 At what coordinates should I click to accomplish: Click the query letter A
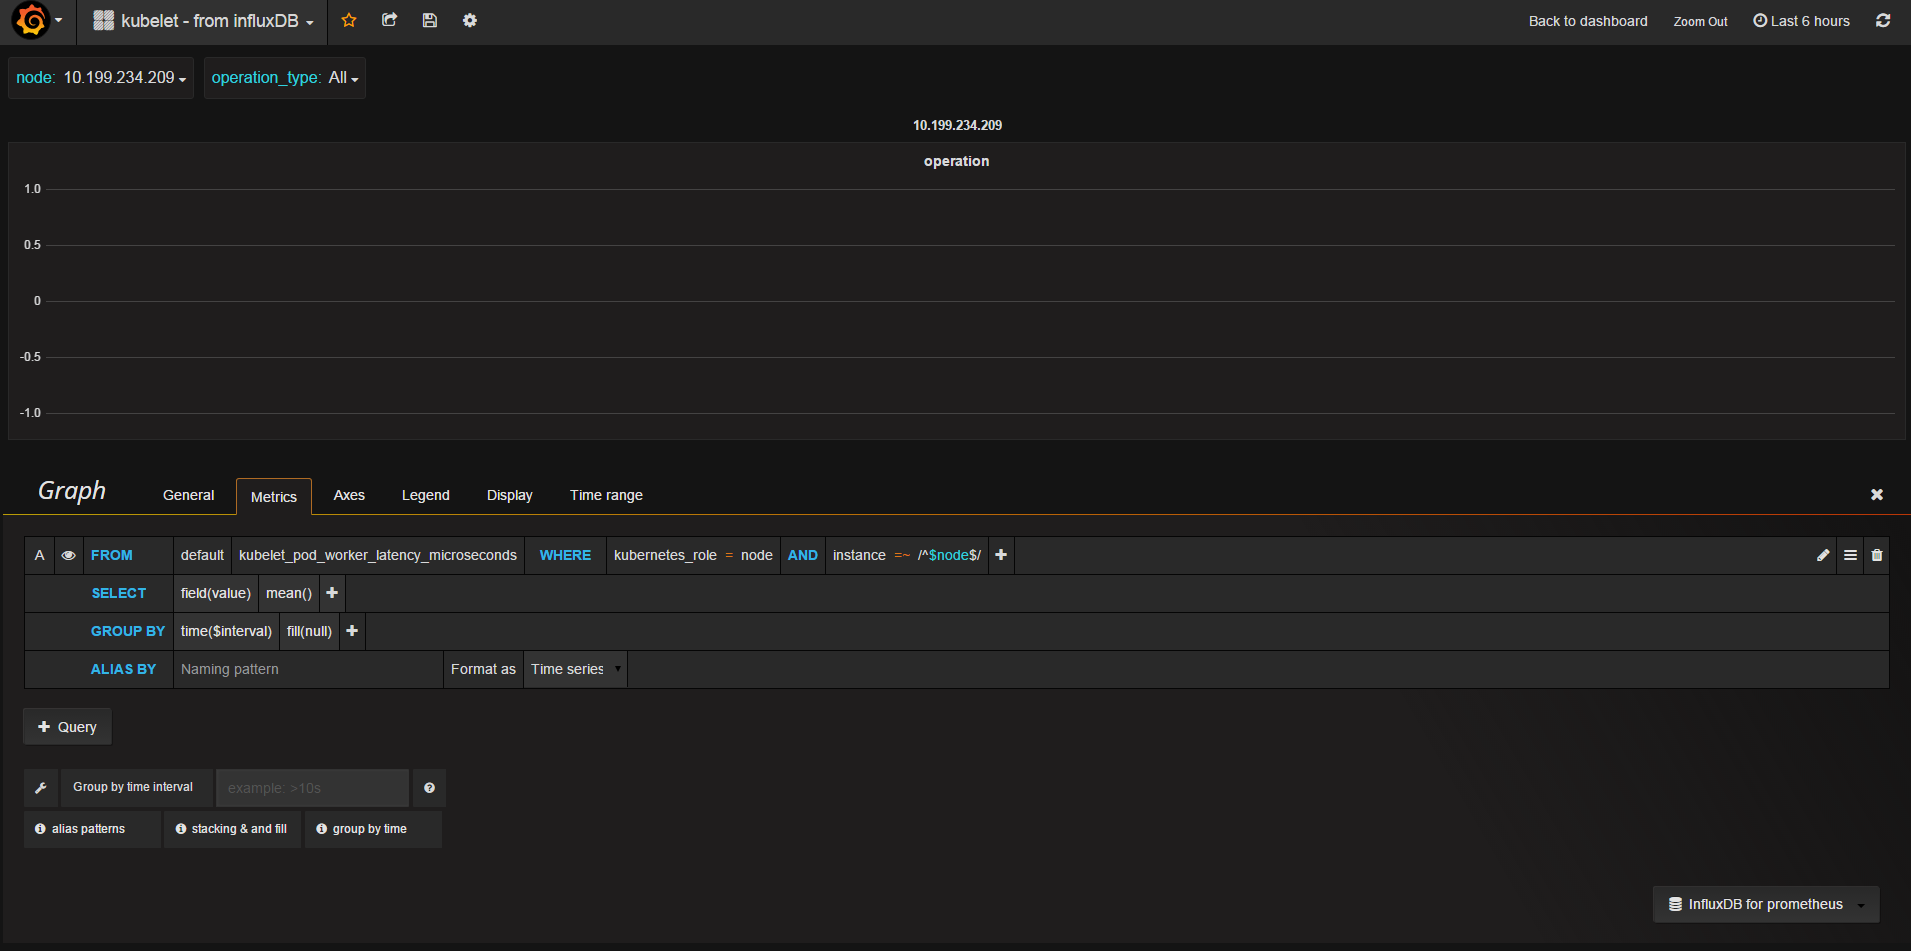click(39, 555)
